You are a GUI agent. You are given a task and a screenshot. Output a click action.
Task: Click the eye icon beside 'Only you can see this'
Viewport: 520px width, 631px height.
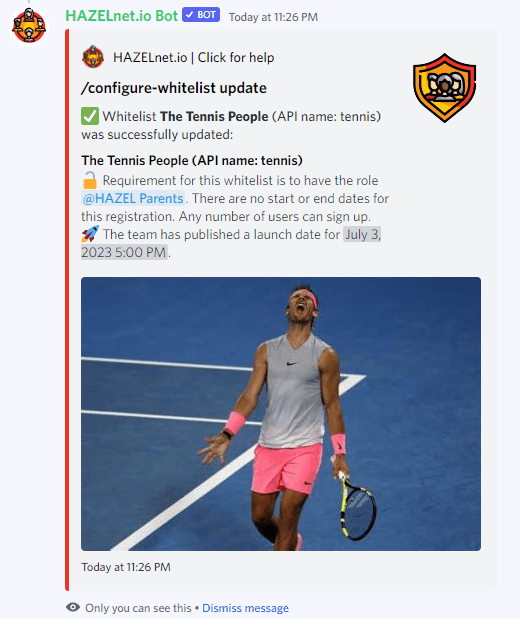[73, 607]
